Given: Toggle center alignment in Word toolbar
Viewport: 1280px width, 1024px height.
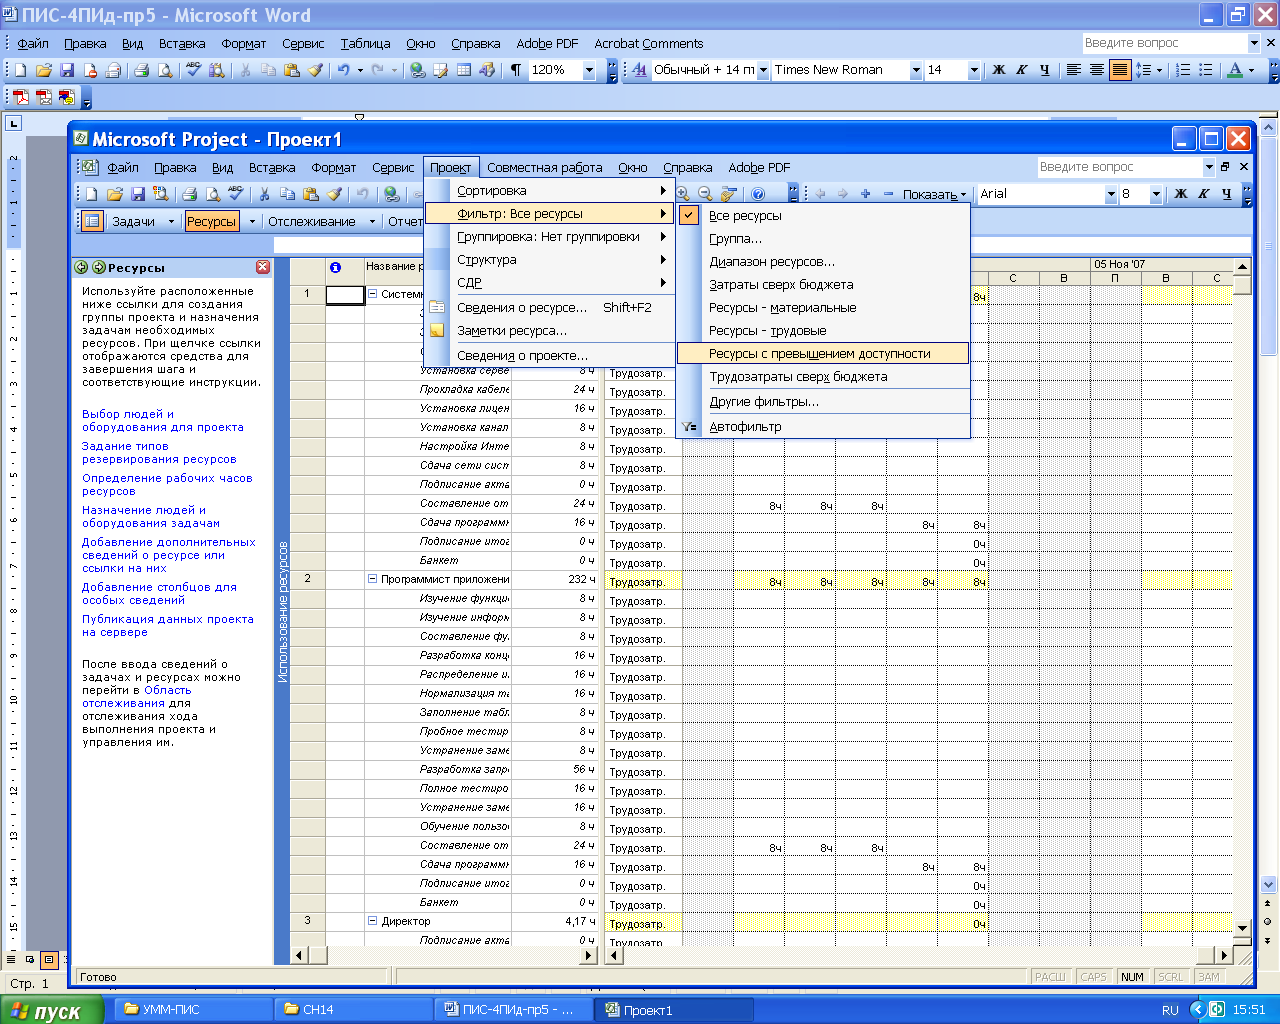Looking at the screenshot, I should pos(1097,70).
